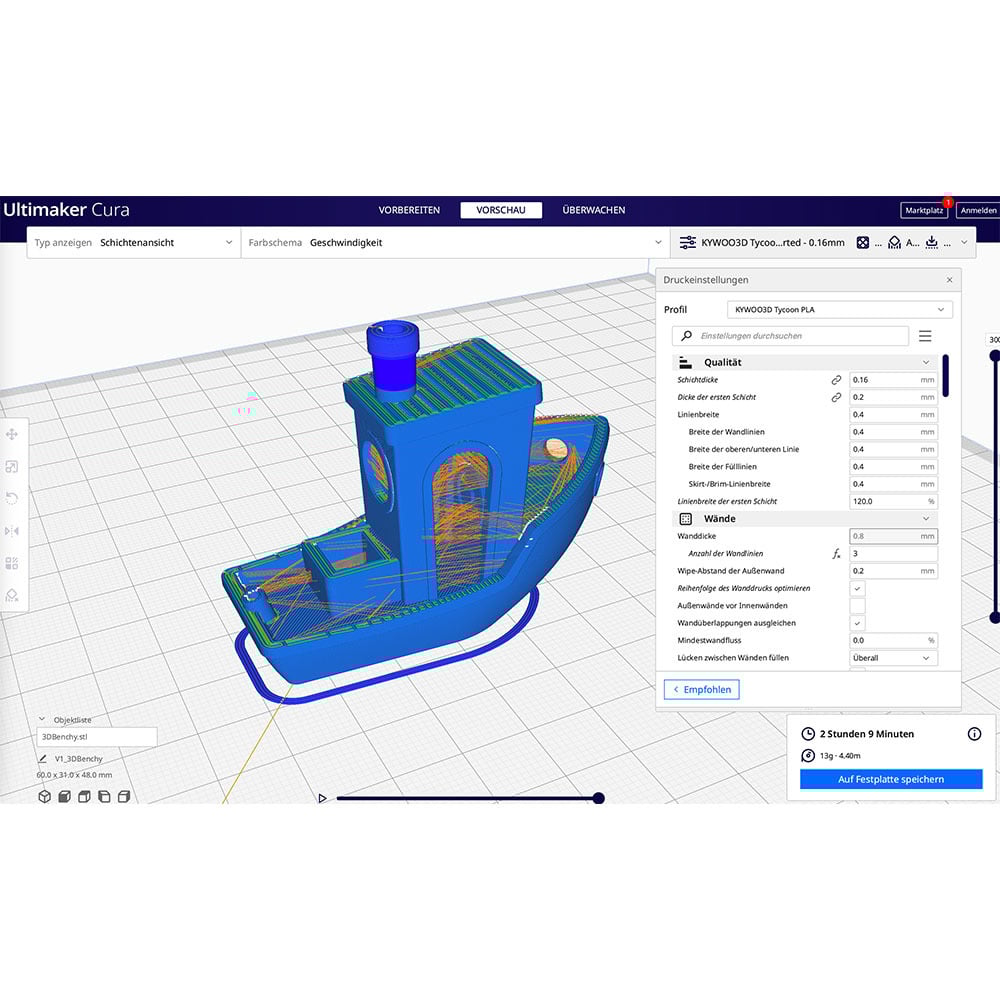Image resolution: width=1000 pixels, height=1000 pixels.
Task: Click the clock icon beside print time
Action: [807, 734]
